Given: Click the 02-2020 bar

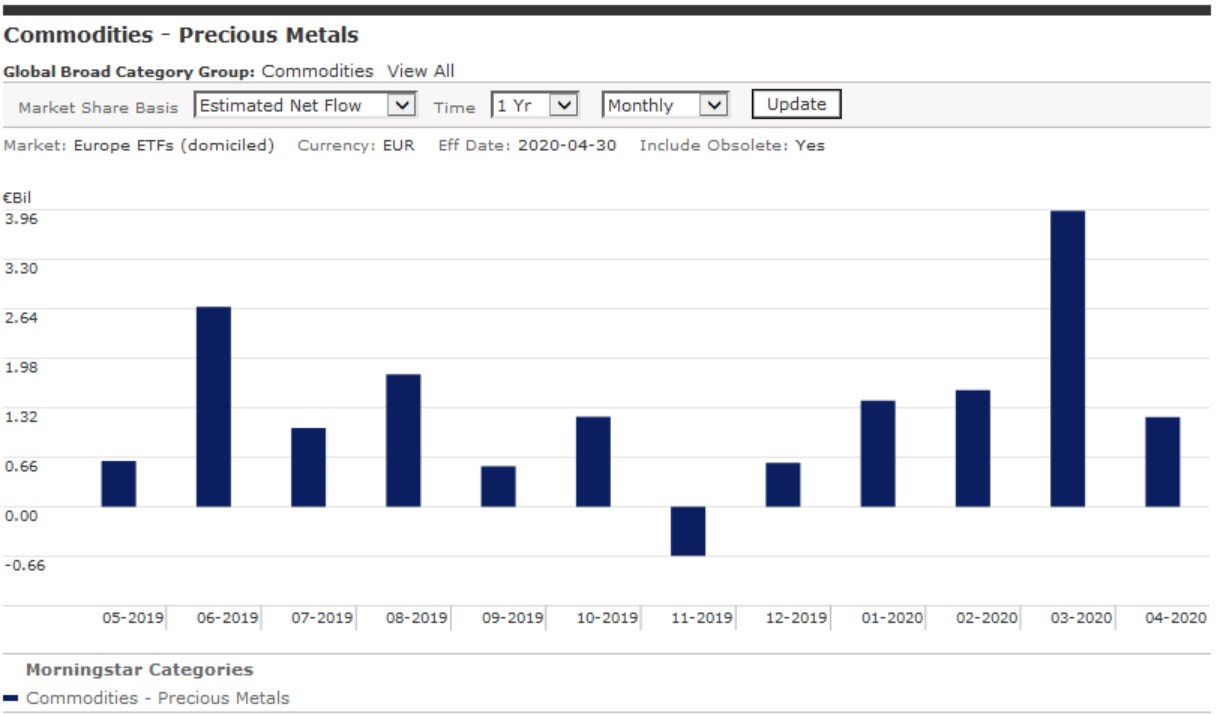Looking at the screenshot, I should click(x=972, y=448).
